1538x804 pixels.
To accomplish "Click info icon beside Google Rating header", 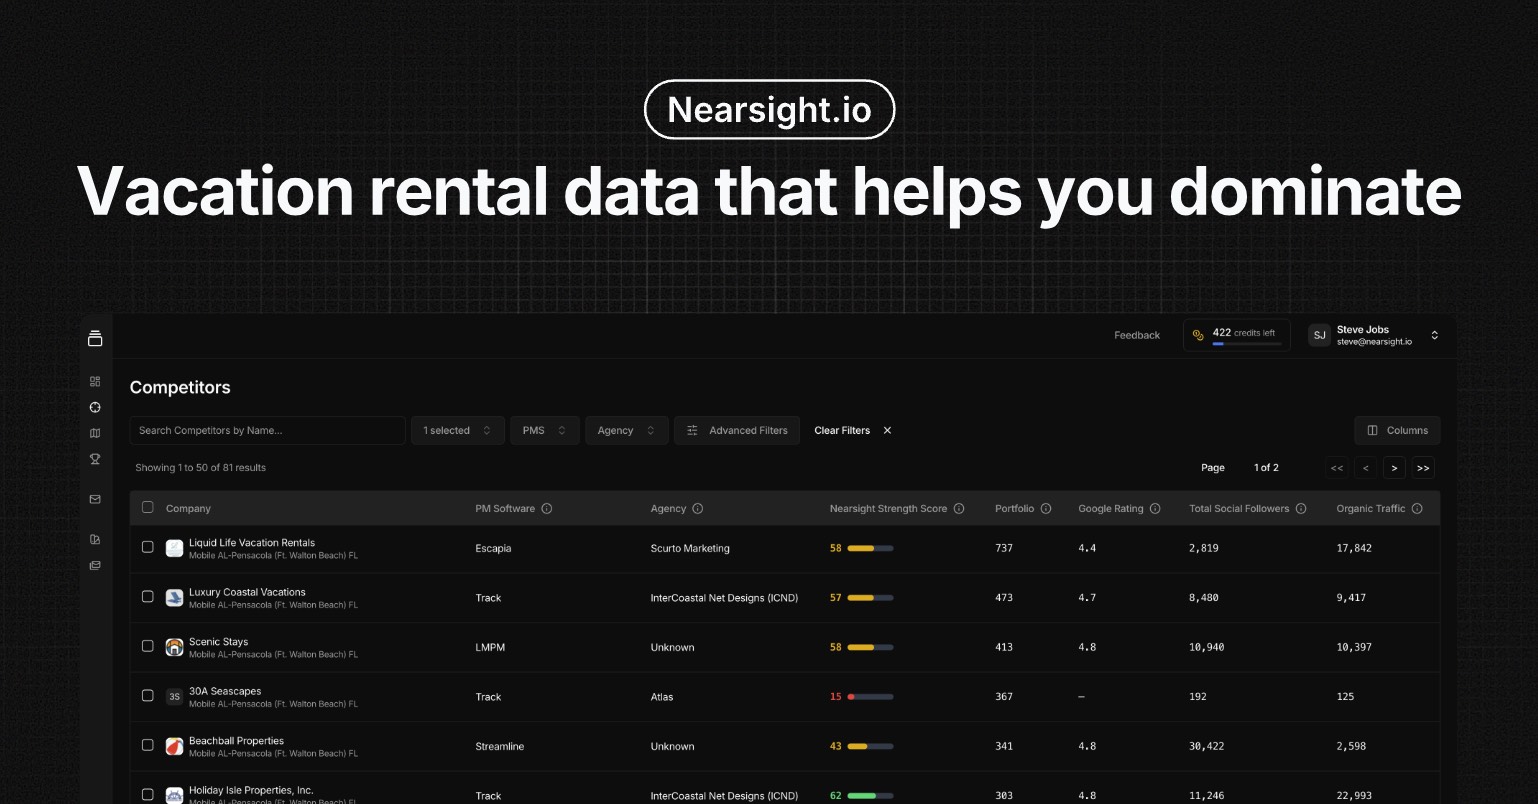I will [x=1155, y=509].
